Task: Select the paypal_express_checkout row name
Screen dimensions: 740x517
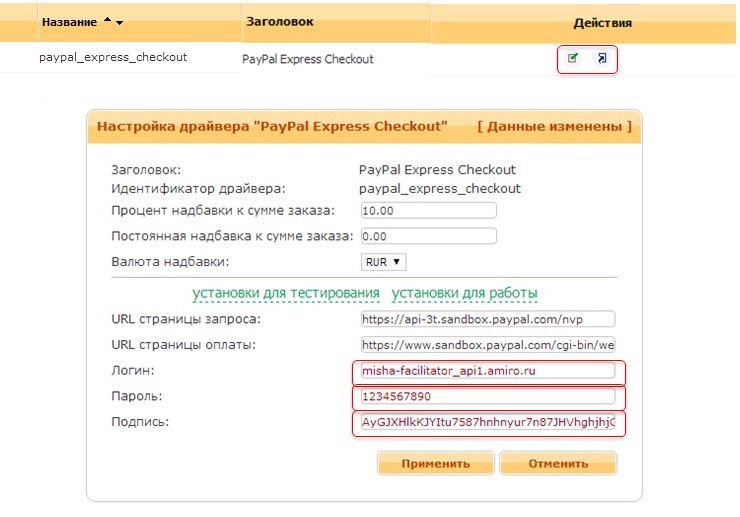Action: coord(113,57)
